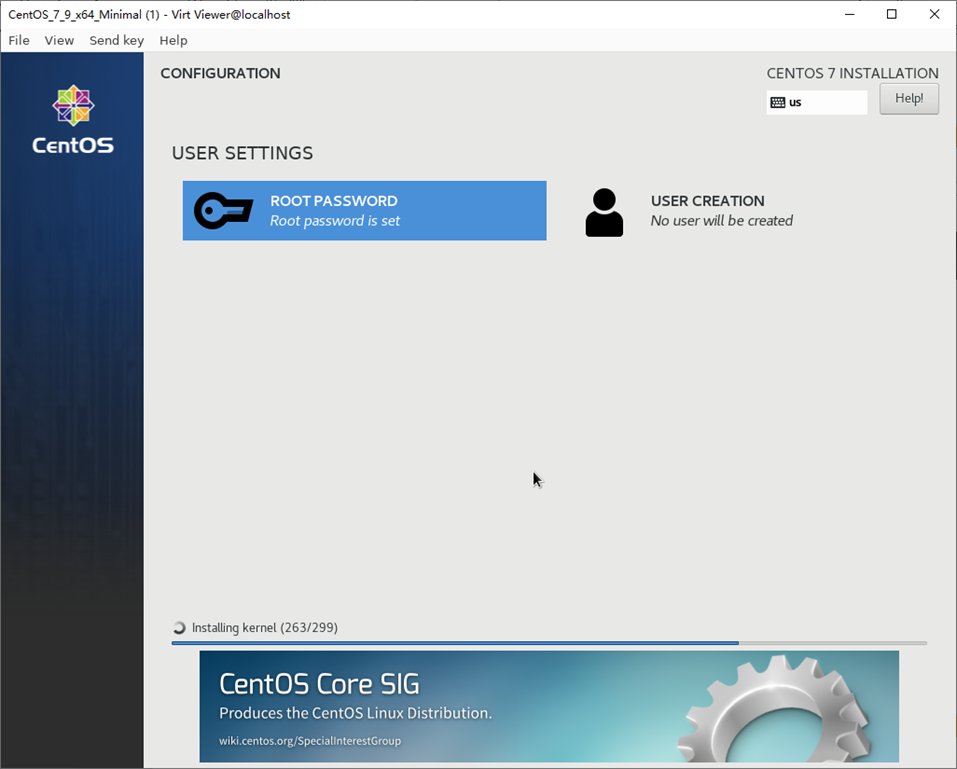
Task: Click the installation progress bar
Action: pyautogui.click(x=549, y=643)
